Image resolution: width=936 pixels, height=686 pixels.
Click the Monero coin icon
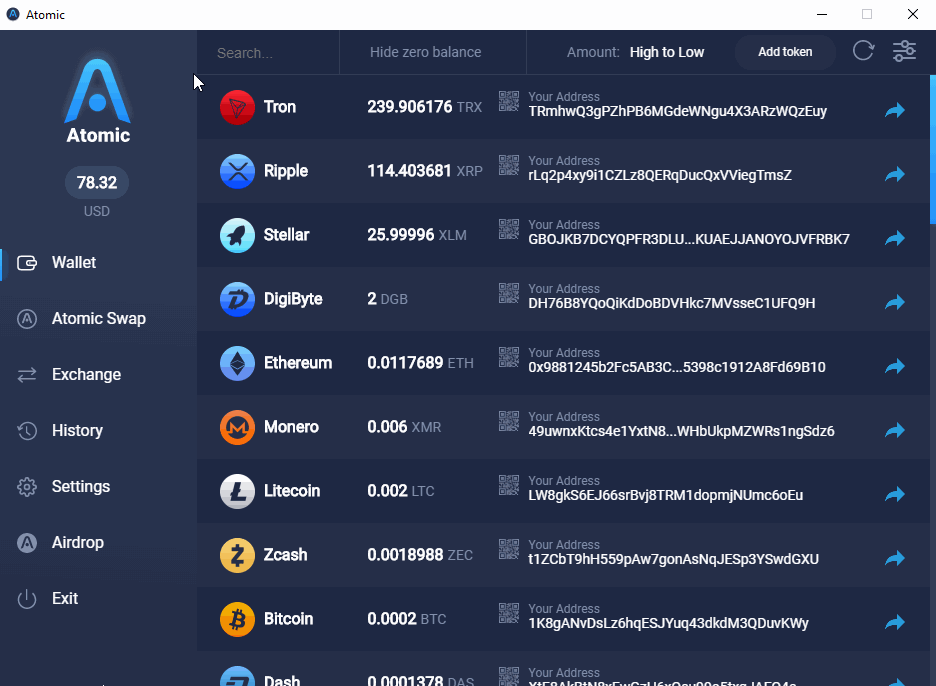pyautogui.click(x=237, y=427)
